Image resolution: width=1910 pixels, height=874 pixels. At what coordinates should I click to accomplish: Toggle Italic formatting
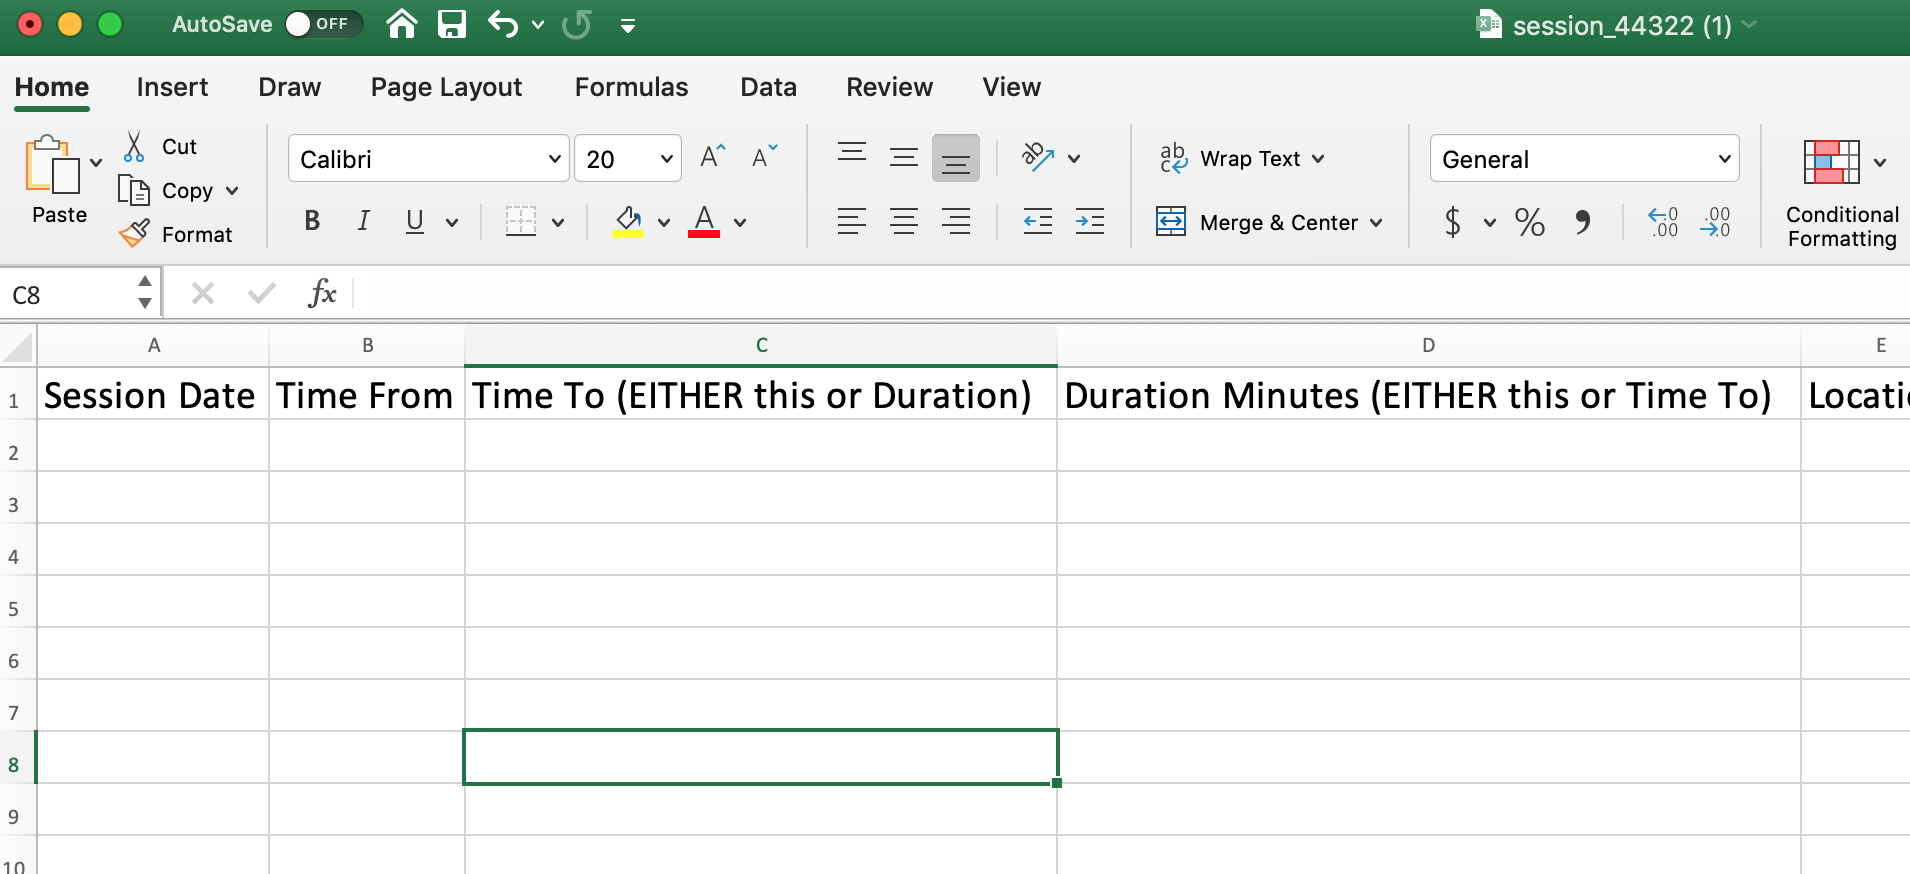click(x=363, y=221)
